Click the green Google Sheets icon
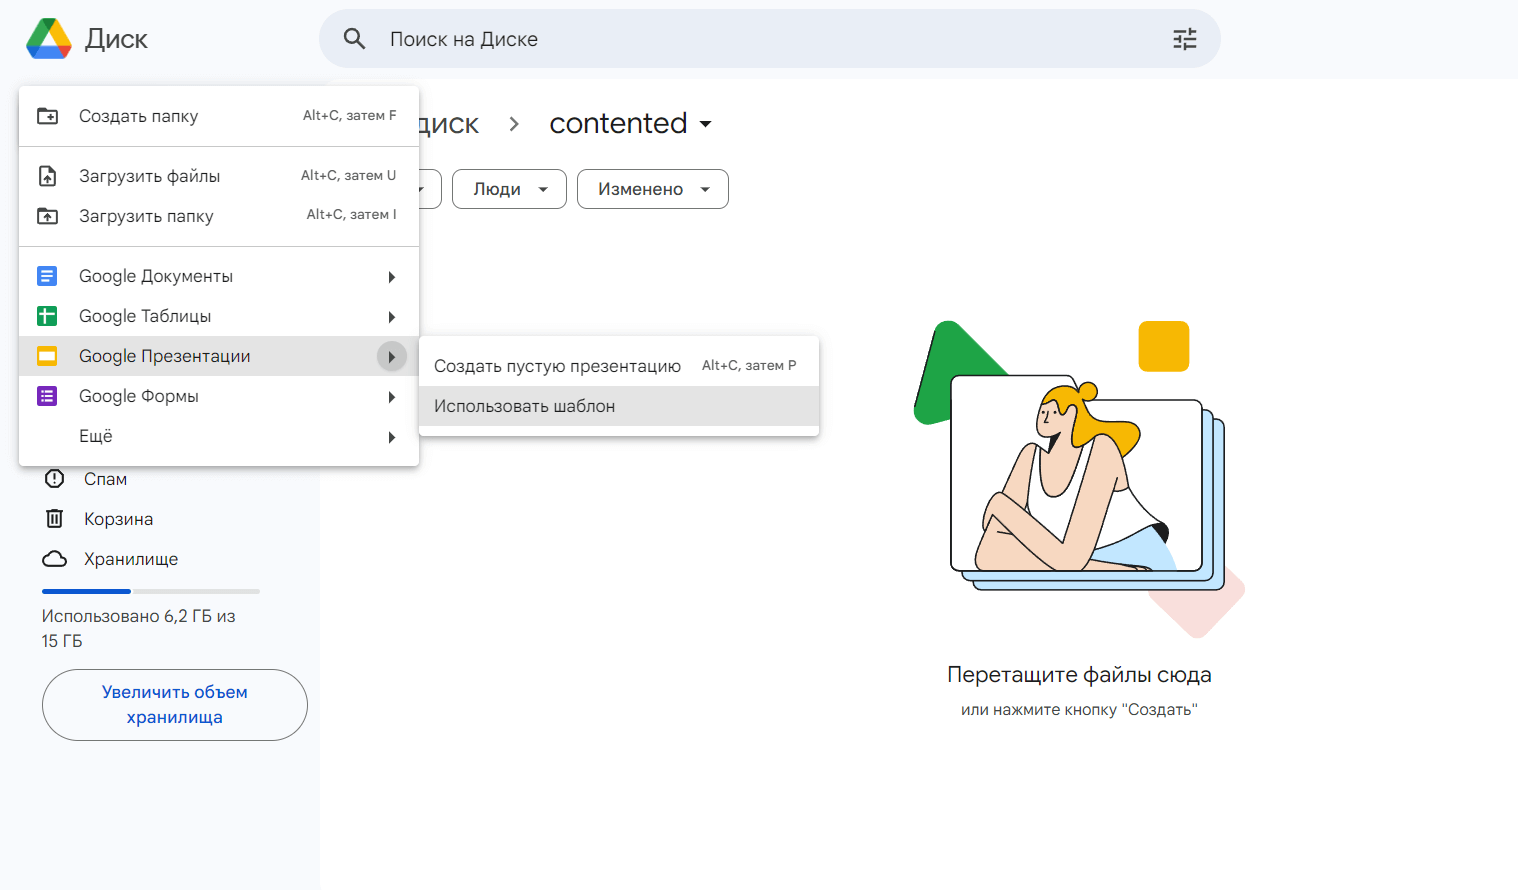This screenshot has height=890, width=1518. coord(47,316)
